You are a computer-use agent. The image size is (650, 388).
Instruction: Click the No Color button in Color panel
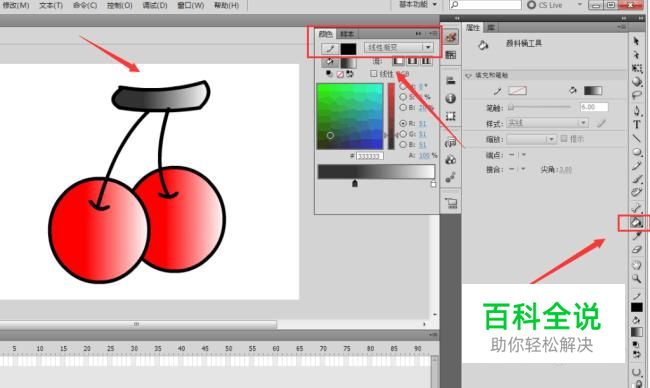[340, 74]
